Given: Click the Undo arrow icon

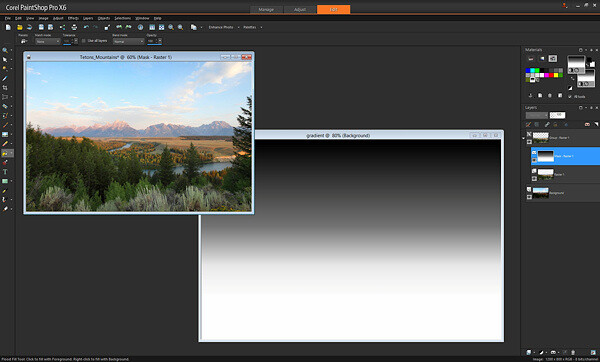Looking at the screenshot, I should pos(86,27).
